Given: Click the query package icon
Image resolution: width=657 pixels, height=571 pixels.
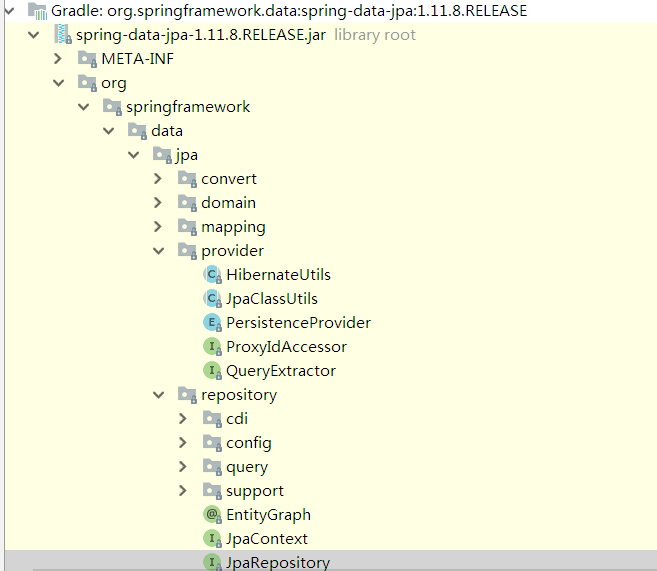Looking at the screenshot, I should [212, 467].
